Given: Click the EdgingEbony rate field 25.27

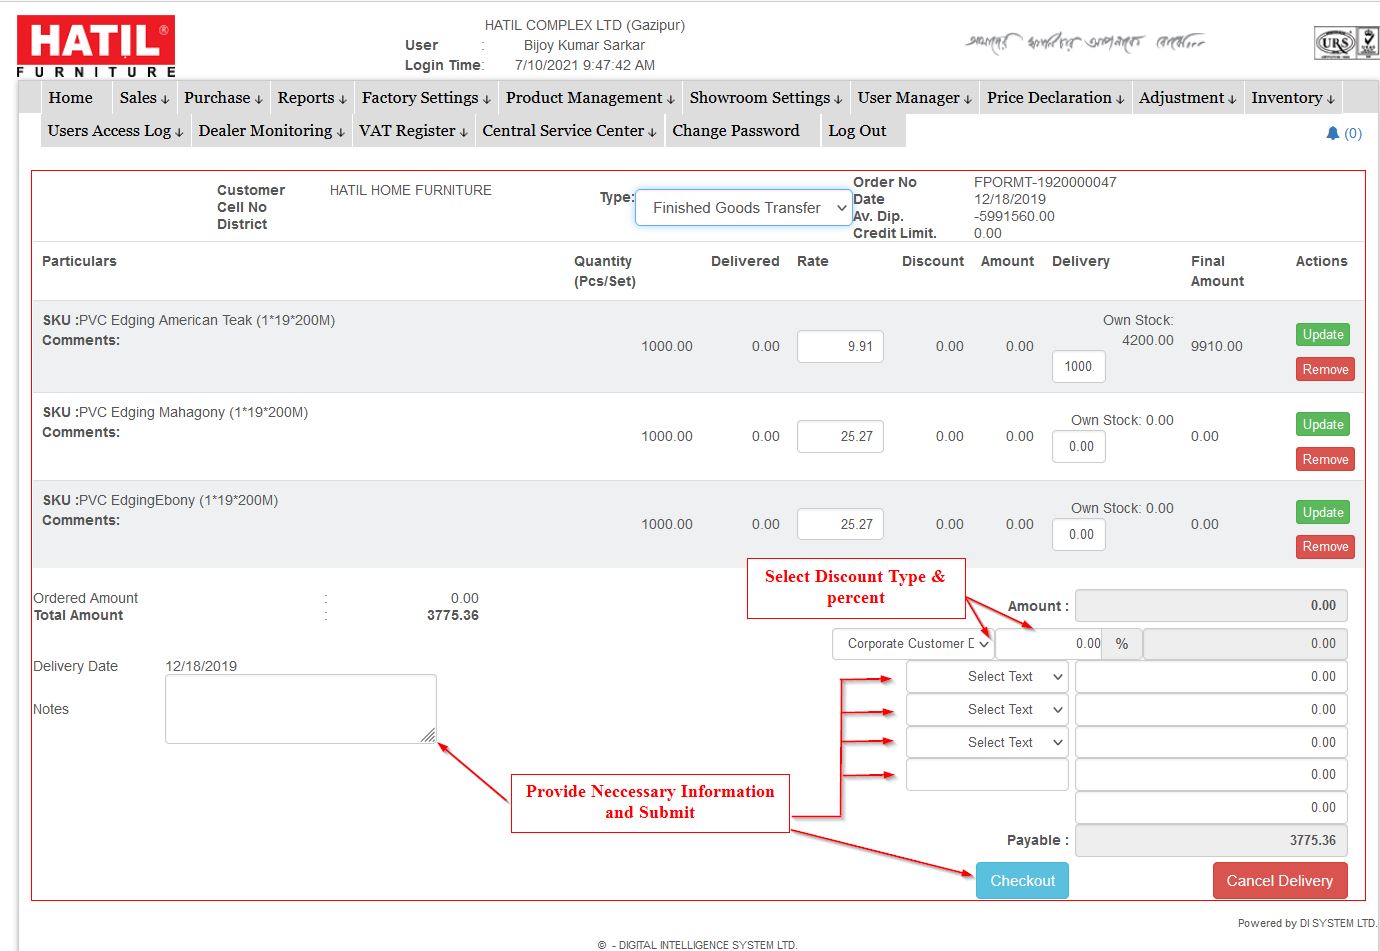Looking at the screenshot, I should click(x=840, y=525).
